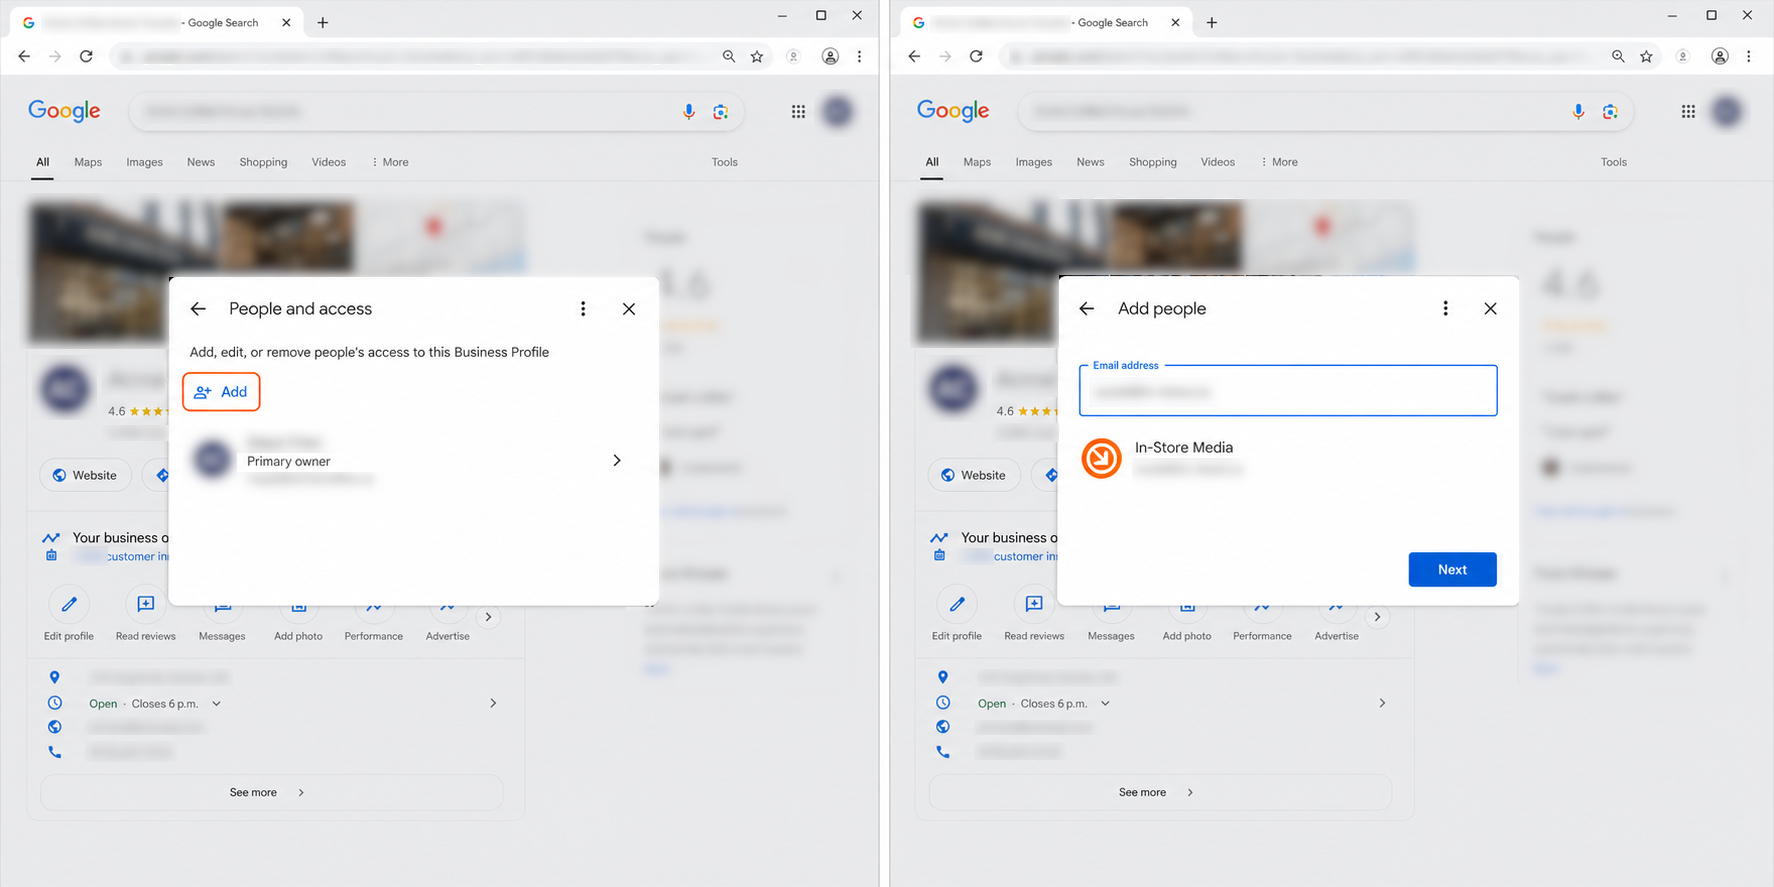Close the Add people dialog
The width and height of the screenshot is (1774, 887).
[1490, 309]
